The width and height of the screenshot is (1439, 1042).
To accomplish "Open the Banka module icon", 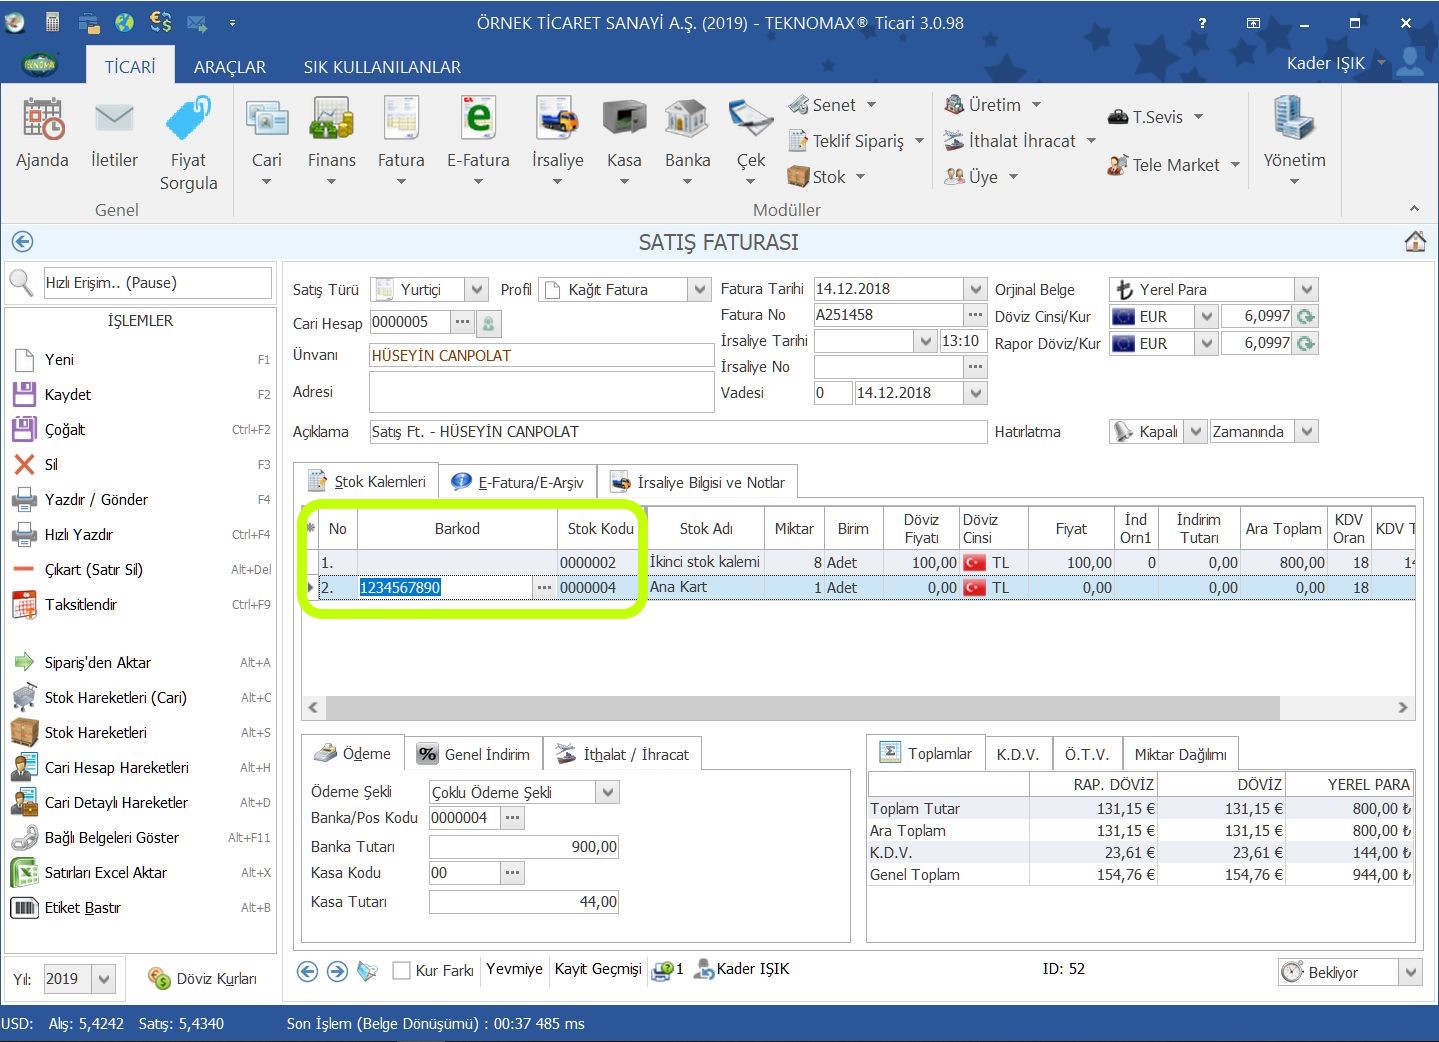I will coord(687,120).
